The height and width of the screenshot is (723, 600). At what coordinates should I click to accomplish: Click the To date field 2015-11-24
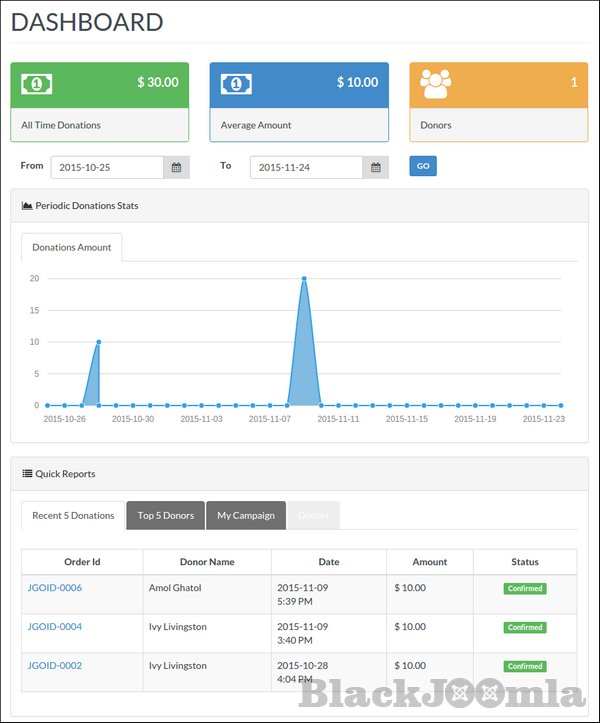[306, 168]
